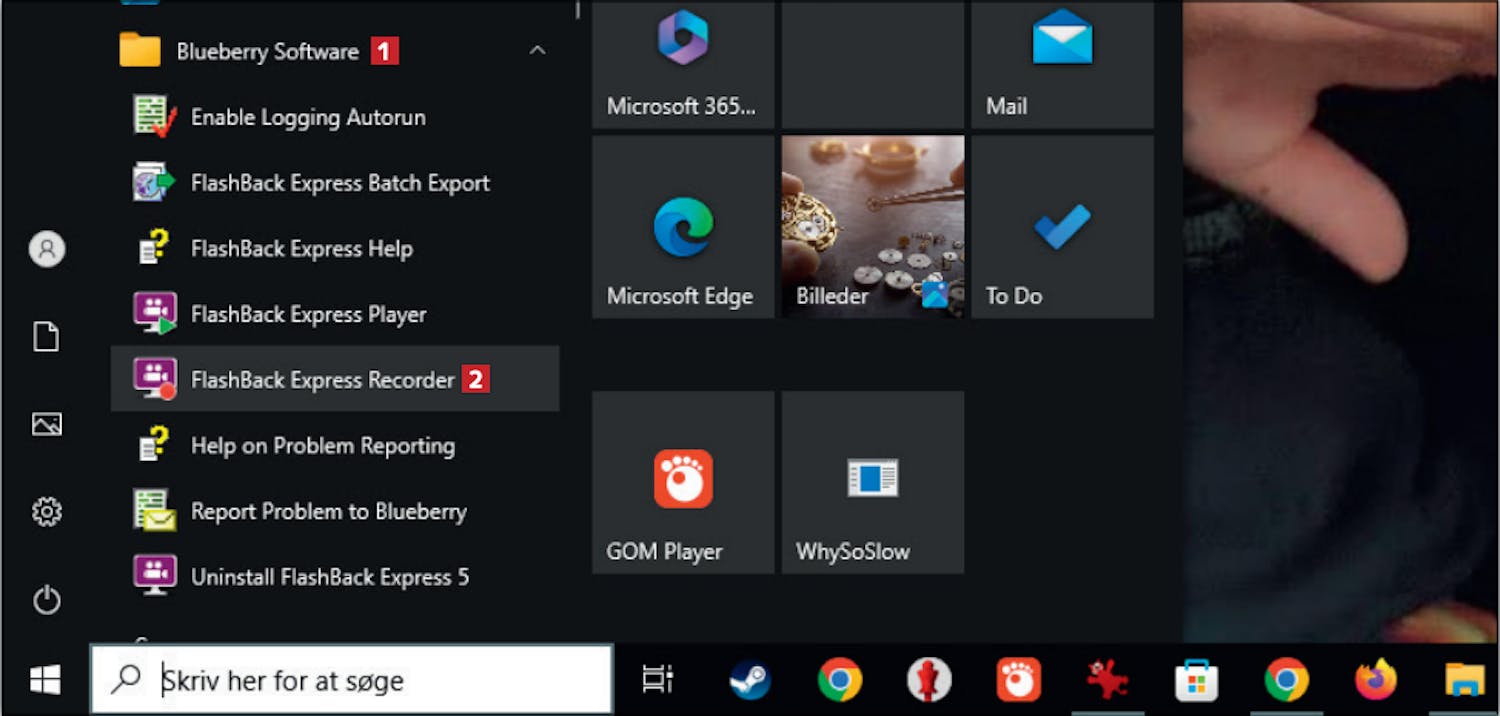The image size is (1500, 716).
Task: Launch FlashBack Express Recorder
Action: (322, 380)
